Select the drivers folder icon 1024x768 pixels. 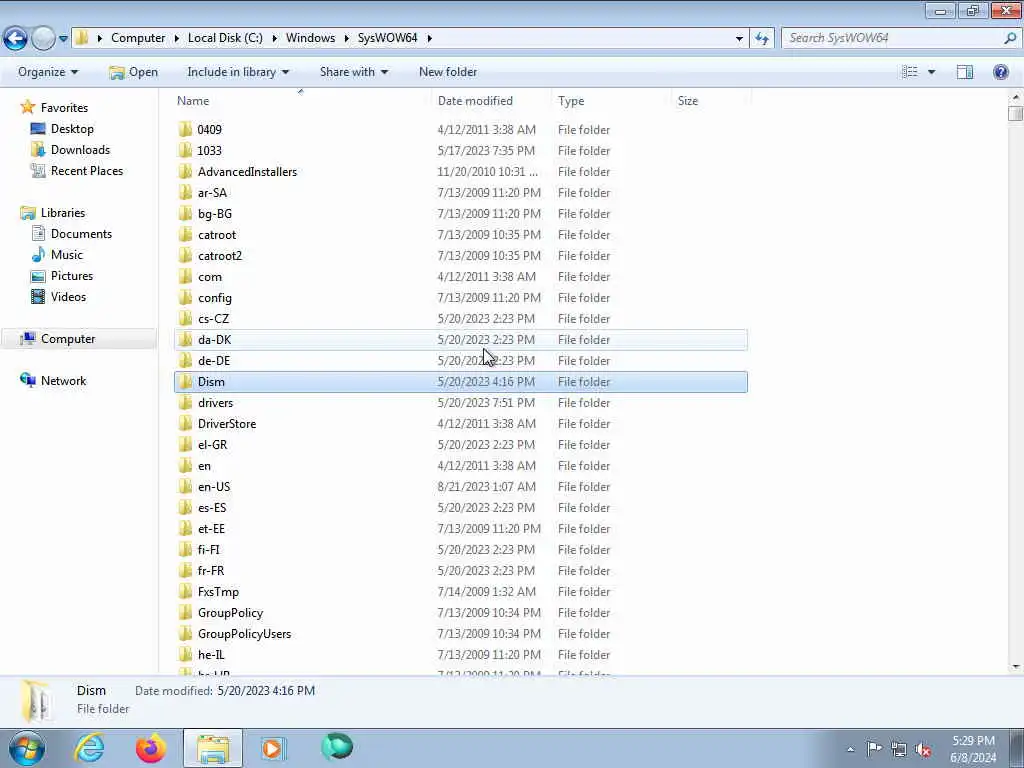coord(185,403)
